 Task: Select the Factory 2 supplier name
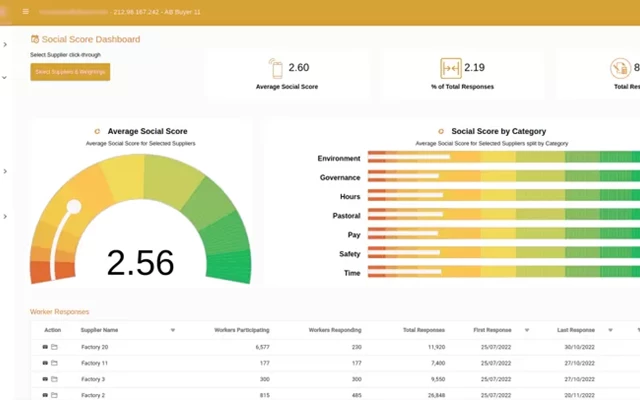[x=93, y=395]
